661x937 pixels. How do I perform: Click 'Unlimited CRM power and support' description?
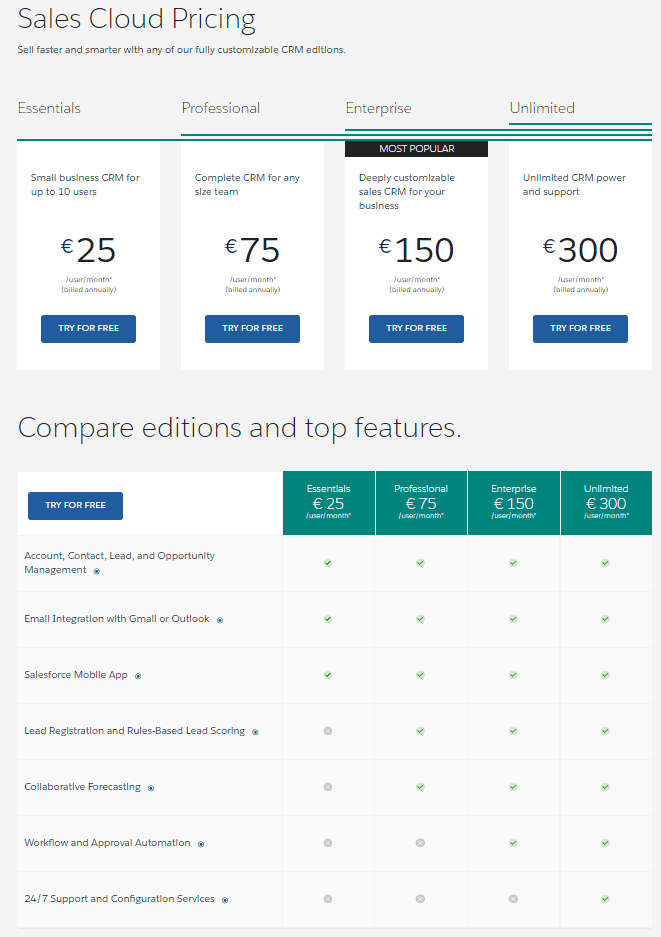[574, 185]
